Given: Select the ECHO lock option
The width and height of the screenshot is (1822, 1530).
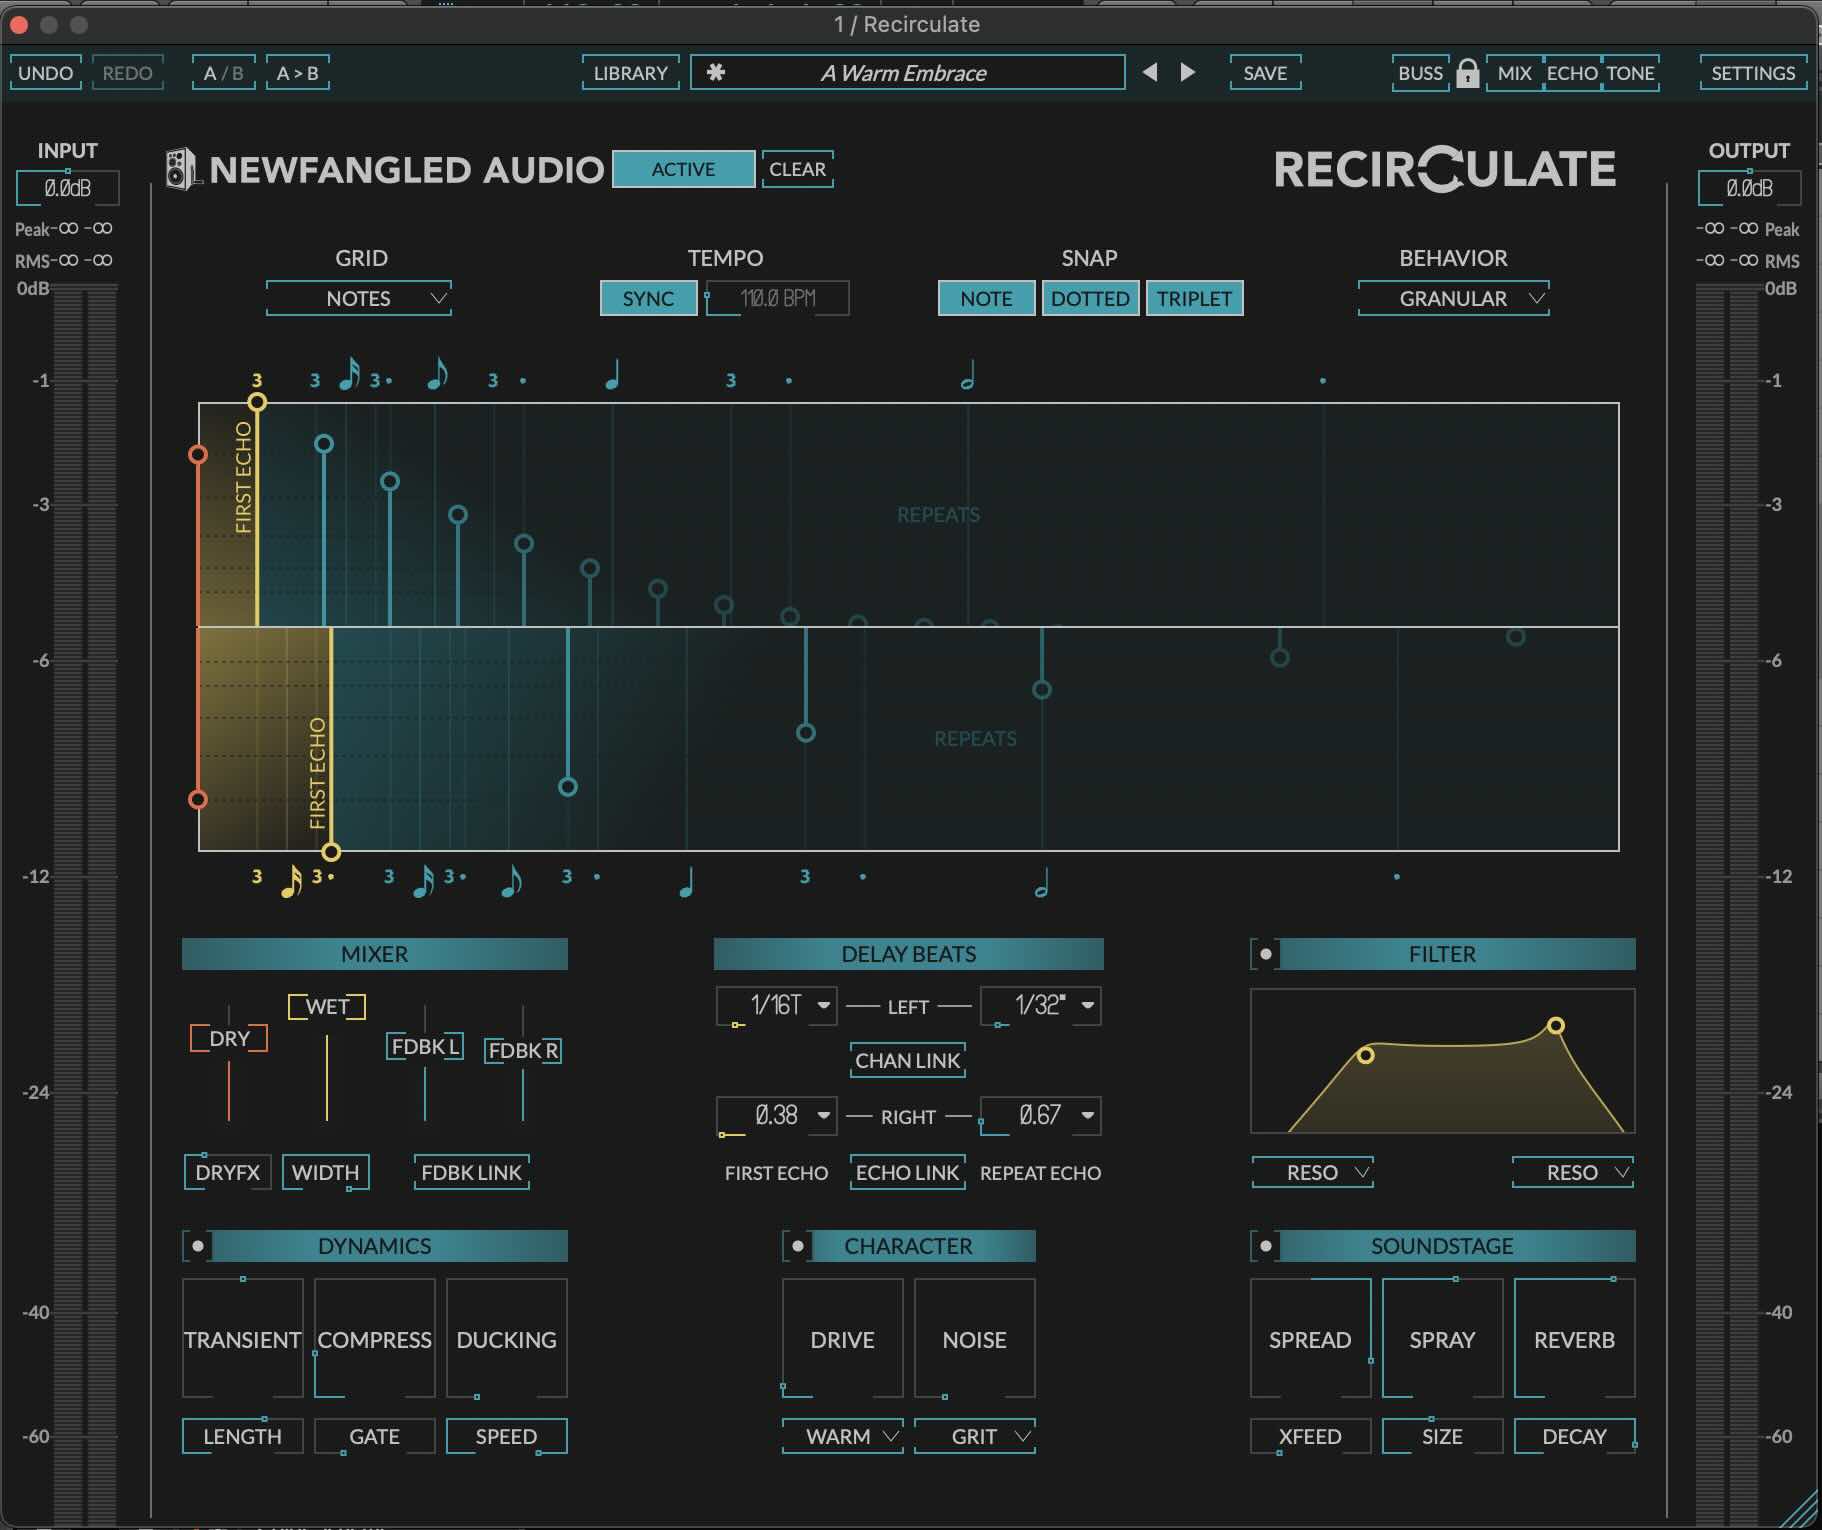Looking at the screenshot, I should (x=1572, y=73).
